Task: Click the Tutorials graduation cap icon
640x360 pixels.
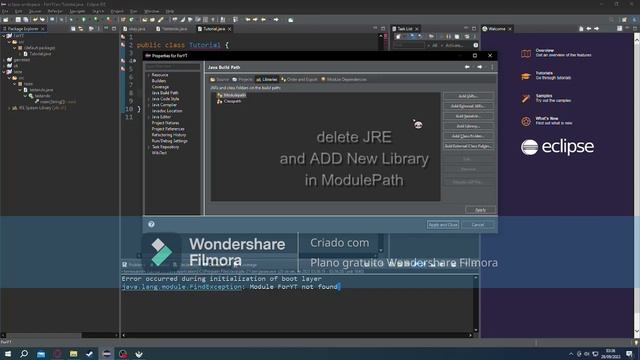Action: point(526,76)
